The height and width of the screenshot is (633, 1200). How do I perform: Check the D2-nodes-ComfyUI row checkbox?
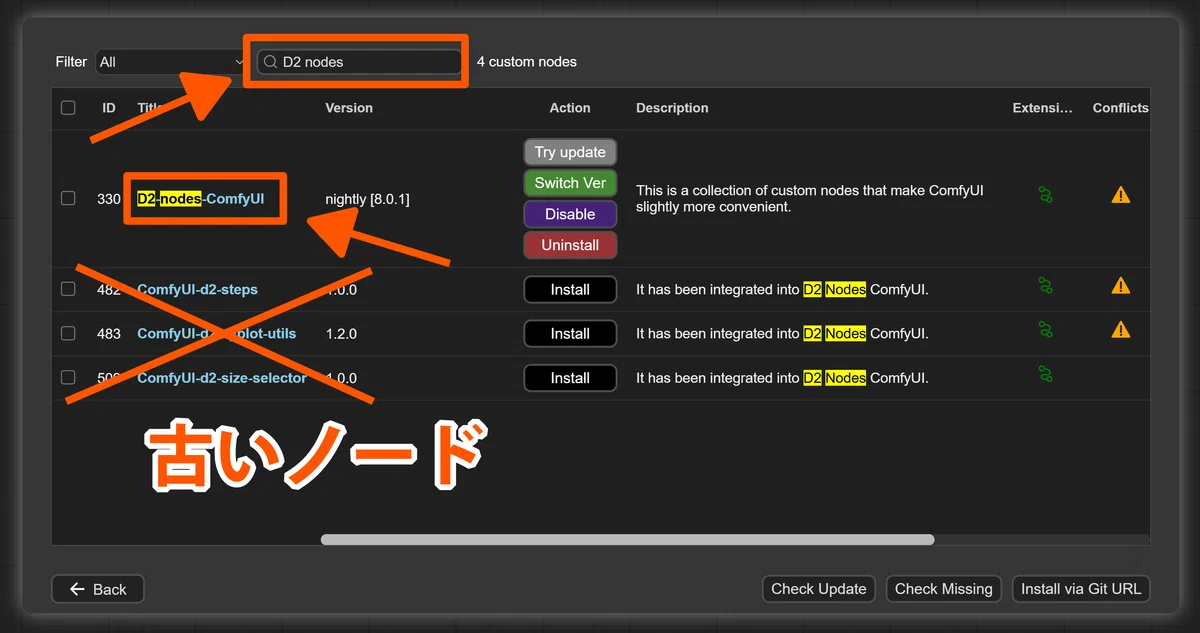[68, 199]
